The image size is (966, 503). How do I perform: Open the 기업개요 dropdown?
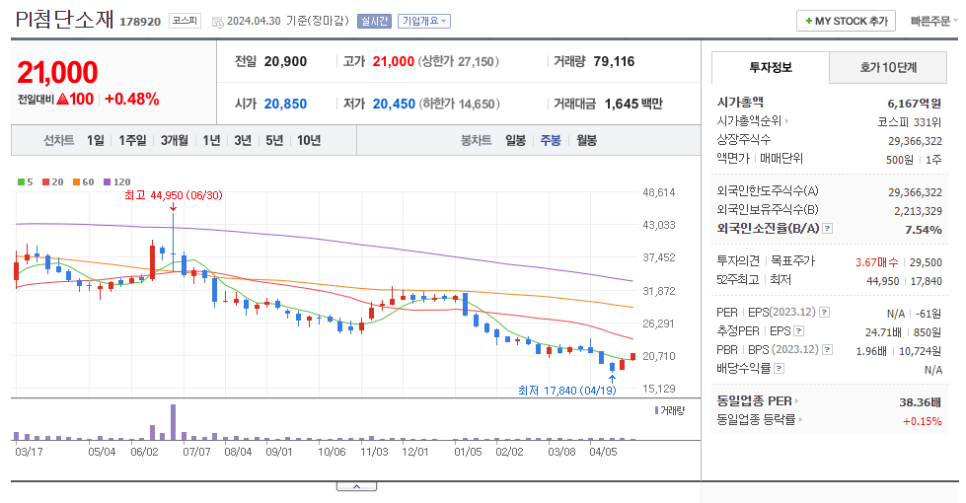424,21
